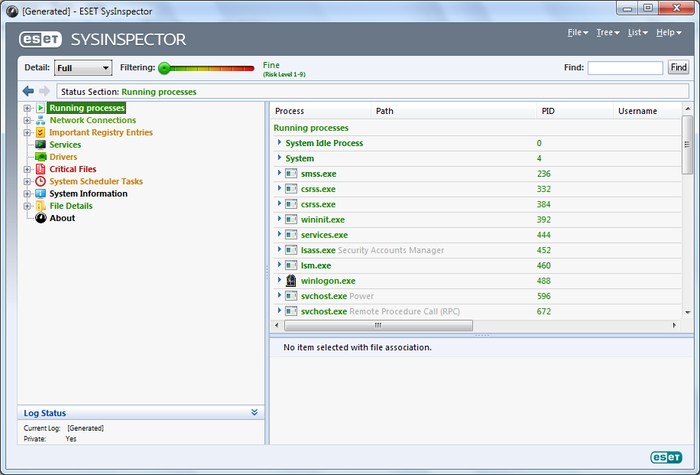Expand the Running processes tree node

[27, 108]
